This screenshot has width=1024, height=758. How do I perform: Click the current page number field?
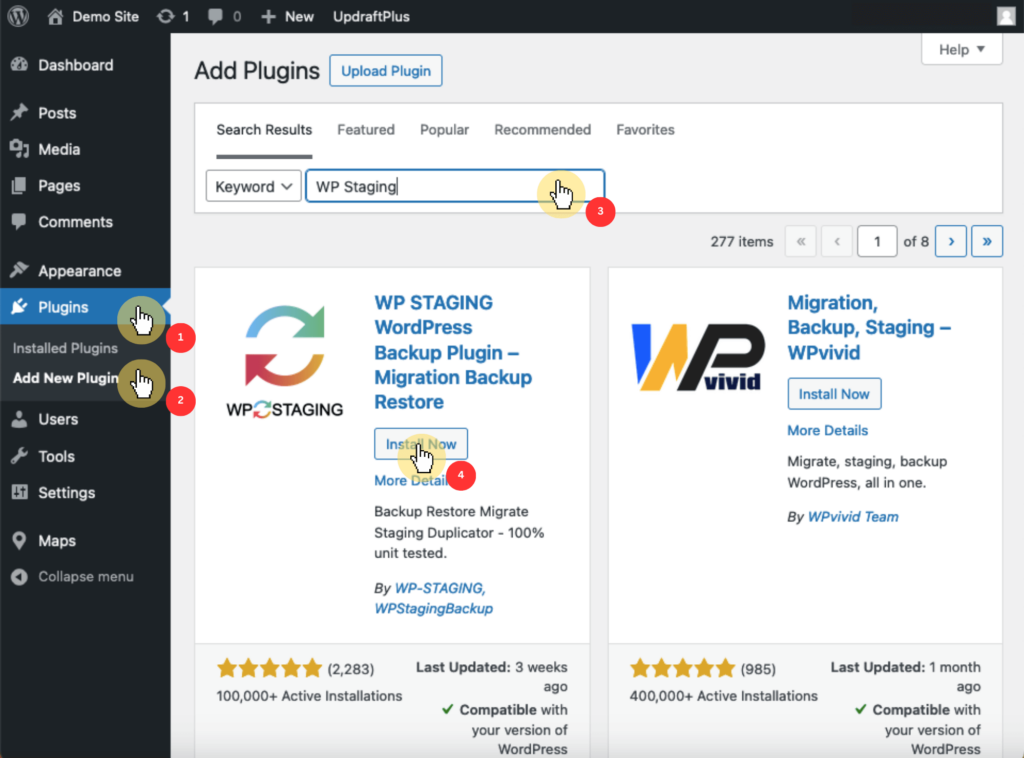pos(877,242)
